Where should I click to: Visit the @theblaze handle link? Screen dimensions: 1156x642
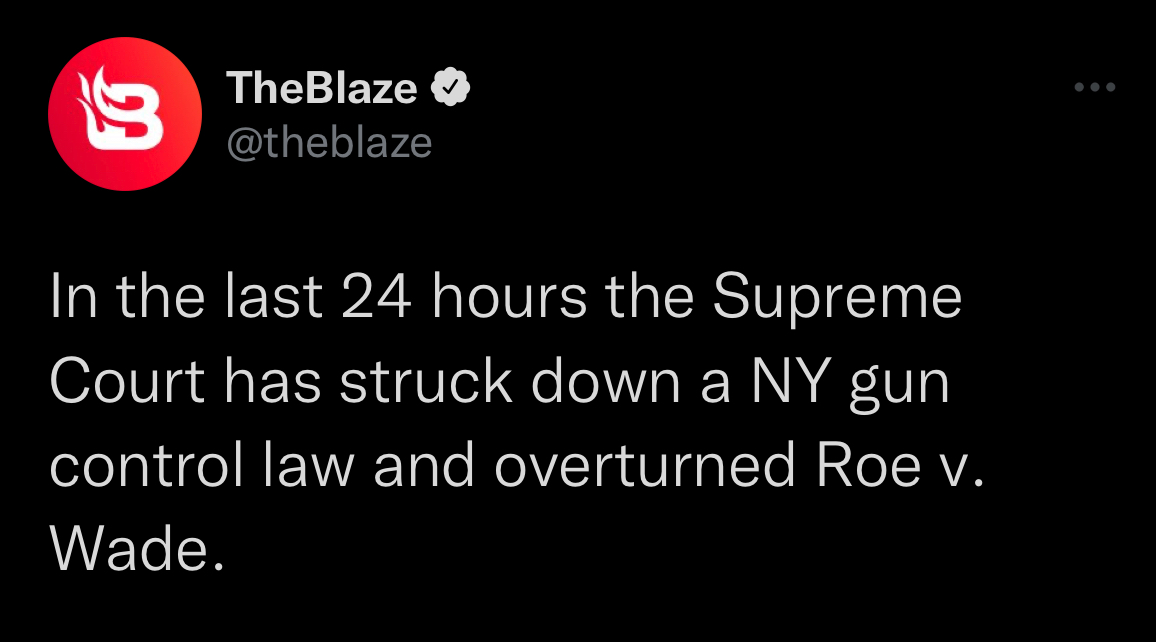click(329, 142)
